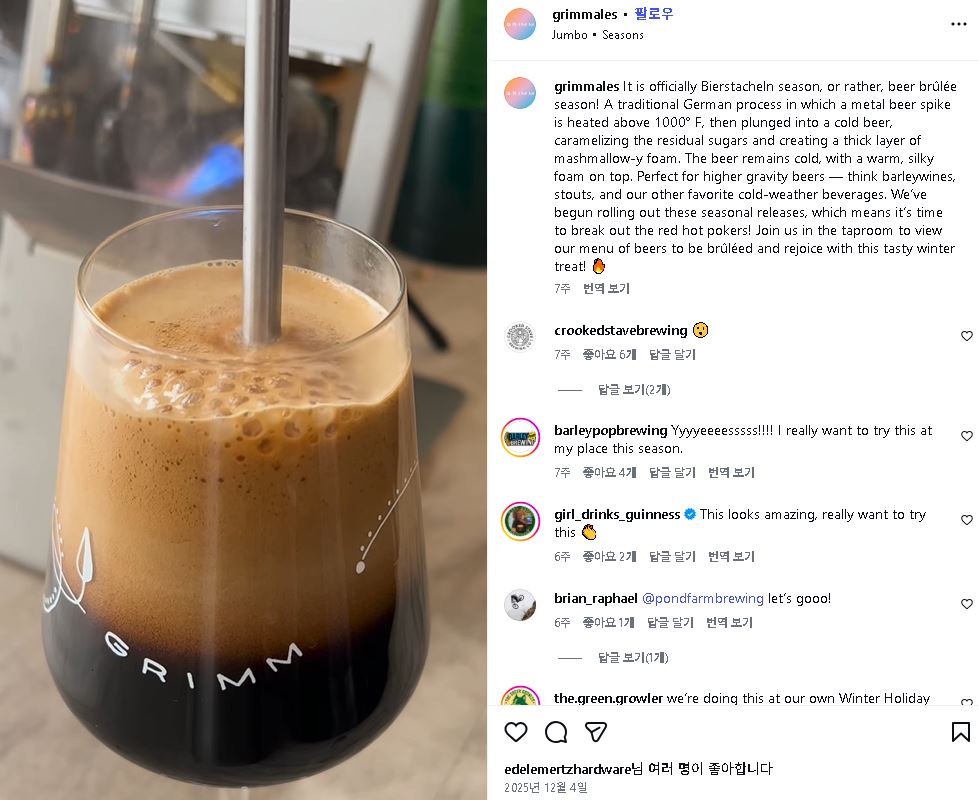
Task: Like crookedstavebrewing's comment
Action: (967, 336)
